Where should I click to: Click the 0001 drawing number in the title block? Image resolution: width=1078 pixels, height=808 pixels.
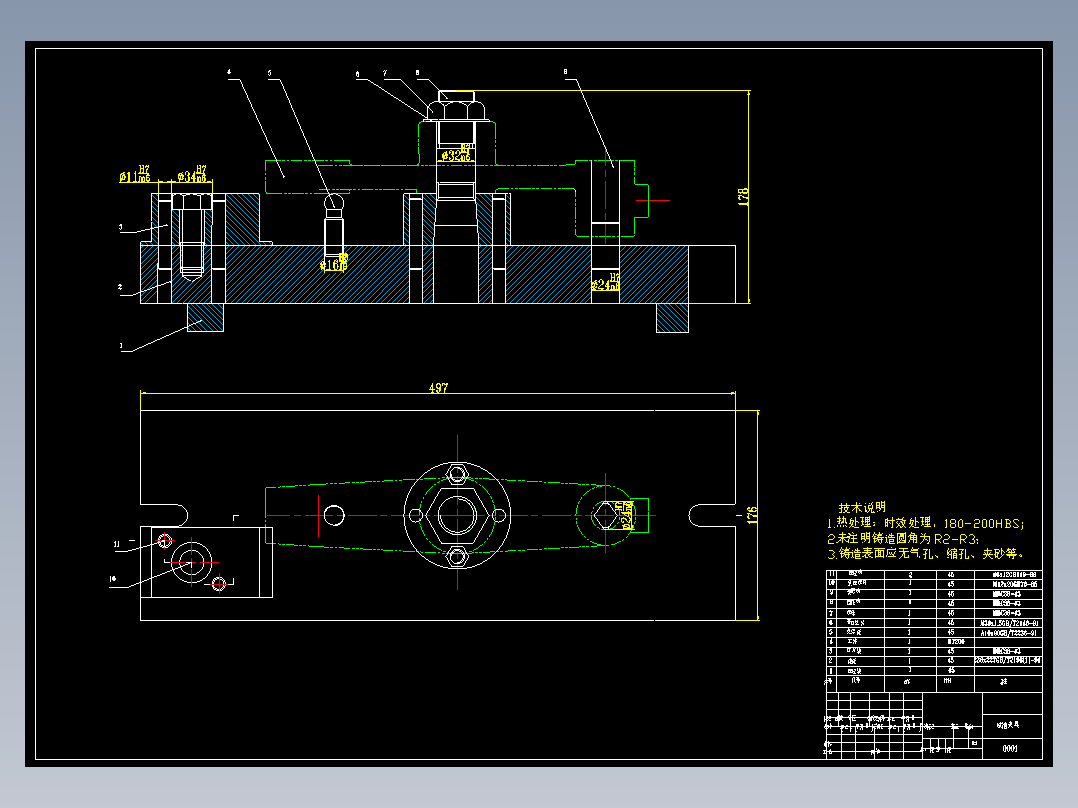1010,749
